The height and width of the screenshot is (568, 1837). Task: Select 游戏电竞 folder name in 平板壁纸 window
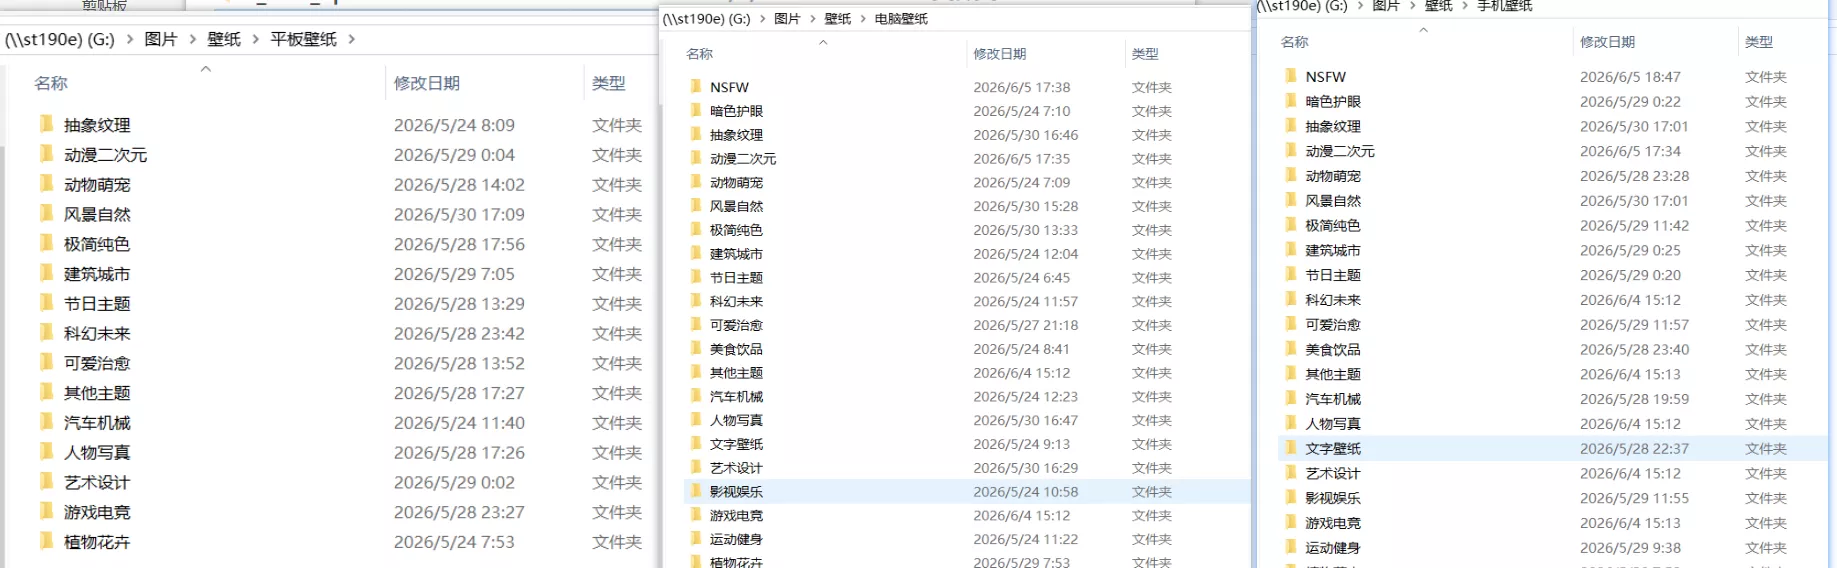click(97, 512)
